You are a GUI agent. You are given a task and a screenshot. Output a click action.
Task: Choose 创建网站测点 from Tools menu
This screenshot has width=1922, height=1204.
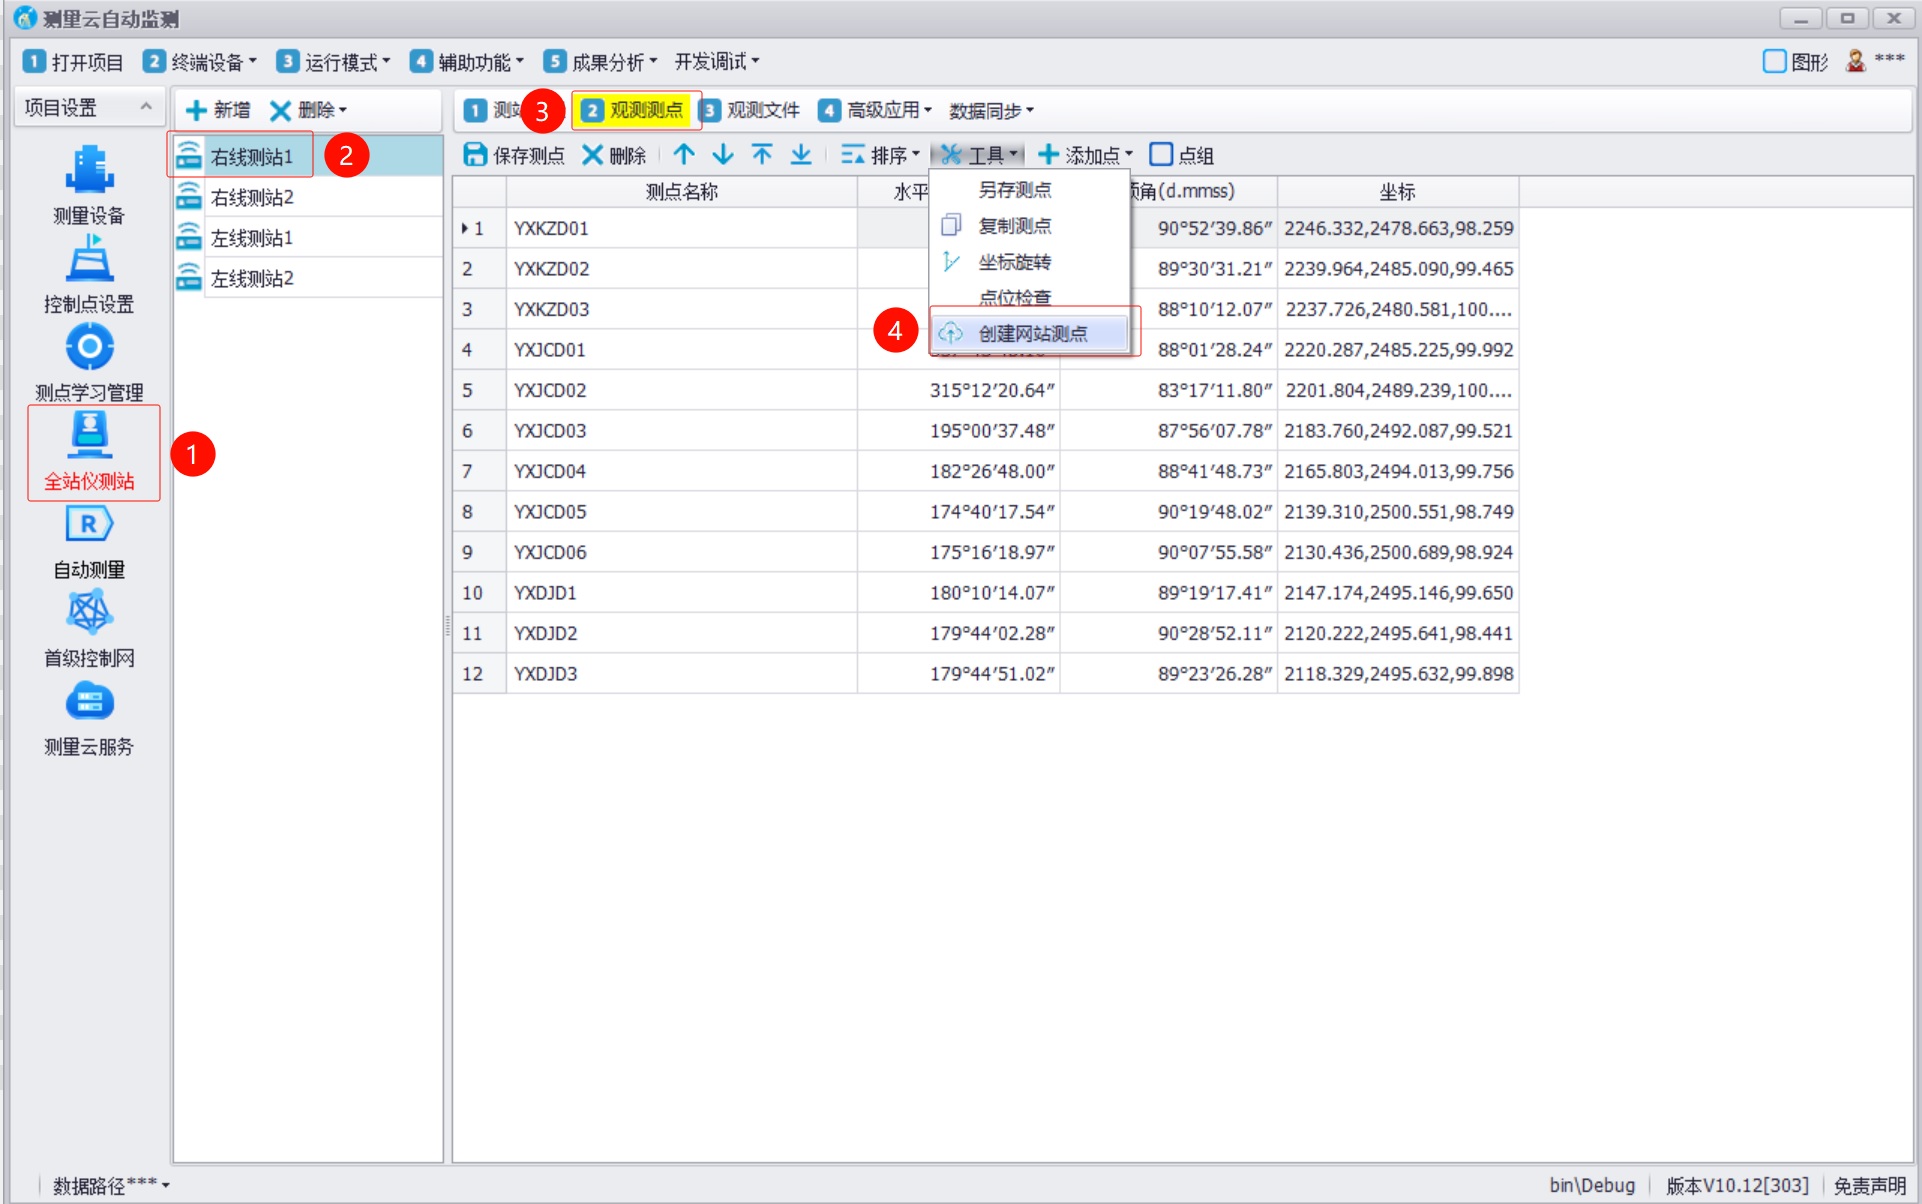pyautogui.click(x=1032, y=333)
